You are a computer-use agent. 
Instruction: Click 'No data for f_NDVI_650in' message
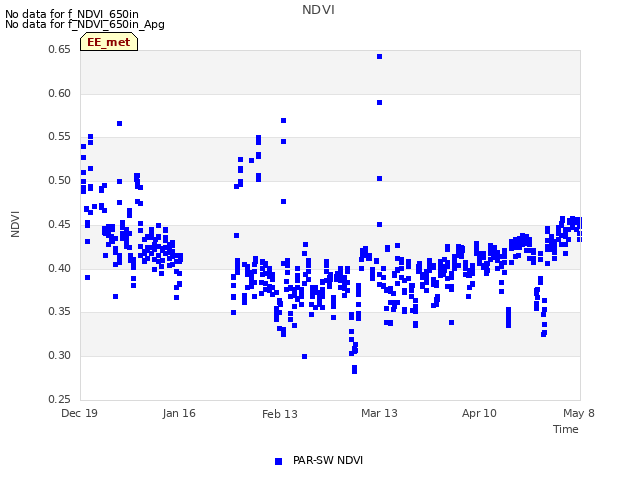(x=72, y=14)
